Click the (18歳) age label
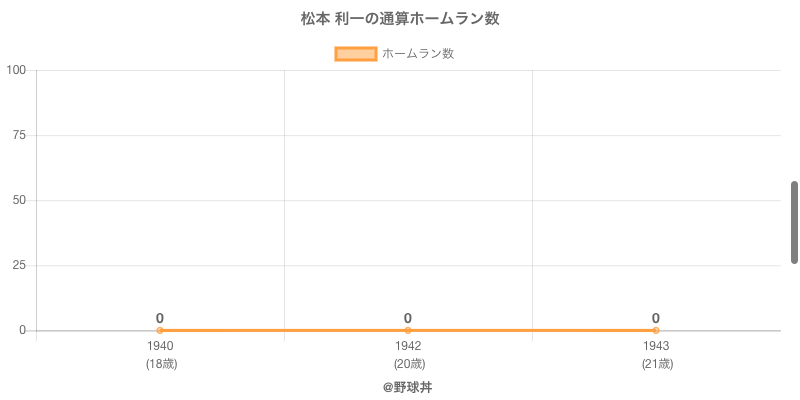Image resolution: width=800 pixels, height=400 pixels. tap(160, 364)
